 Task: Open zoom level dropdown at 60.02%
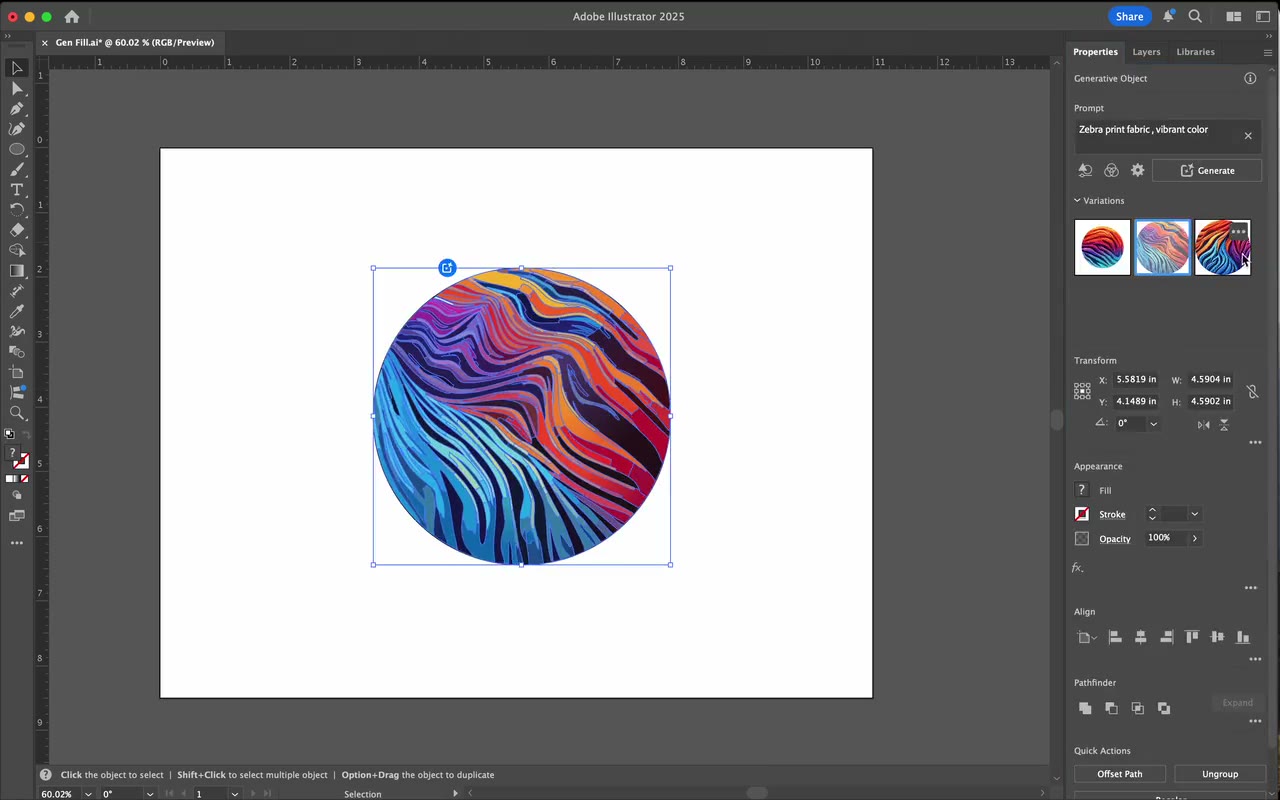88,794
